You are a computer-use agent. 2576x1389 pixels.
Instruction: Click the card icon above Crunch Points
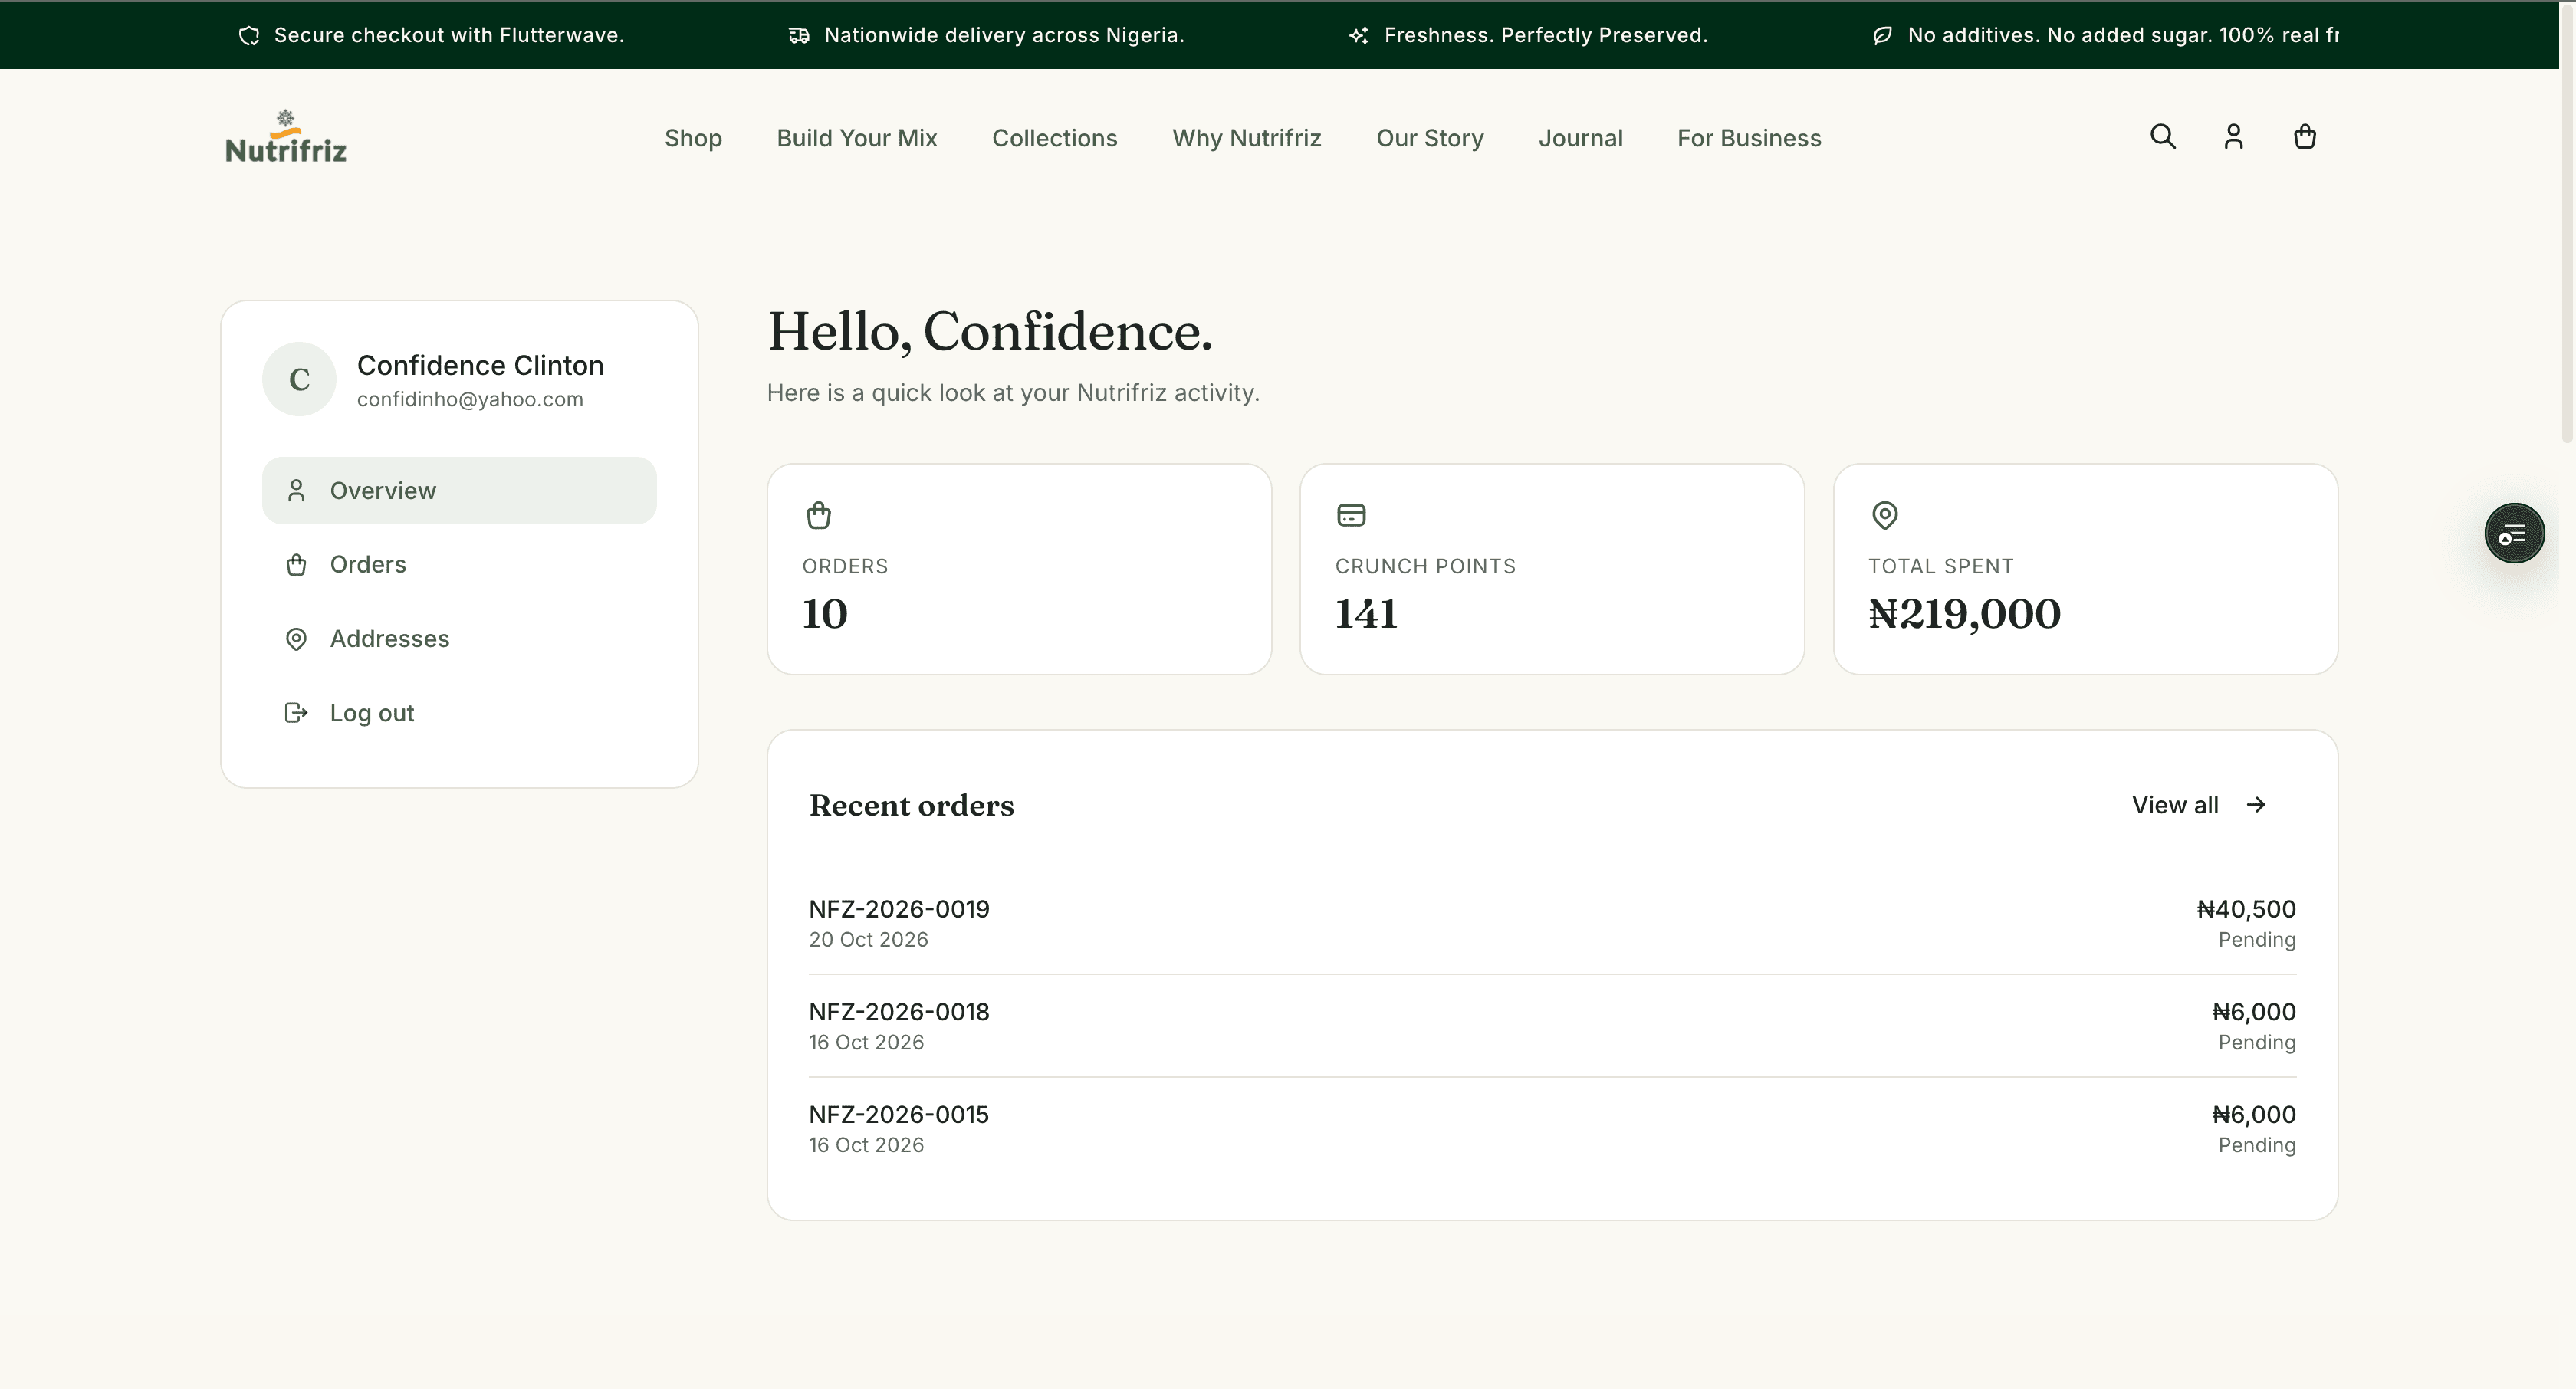tap(1351, 515)
